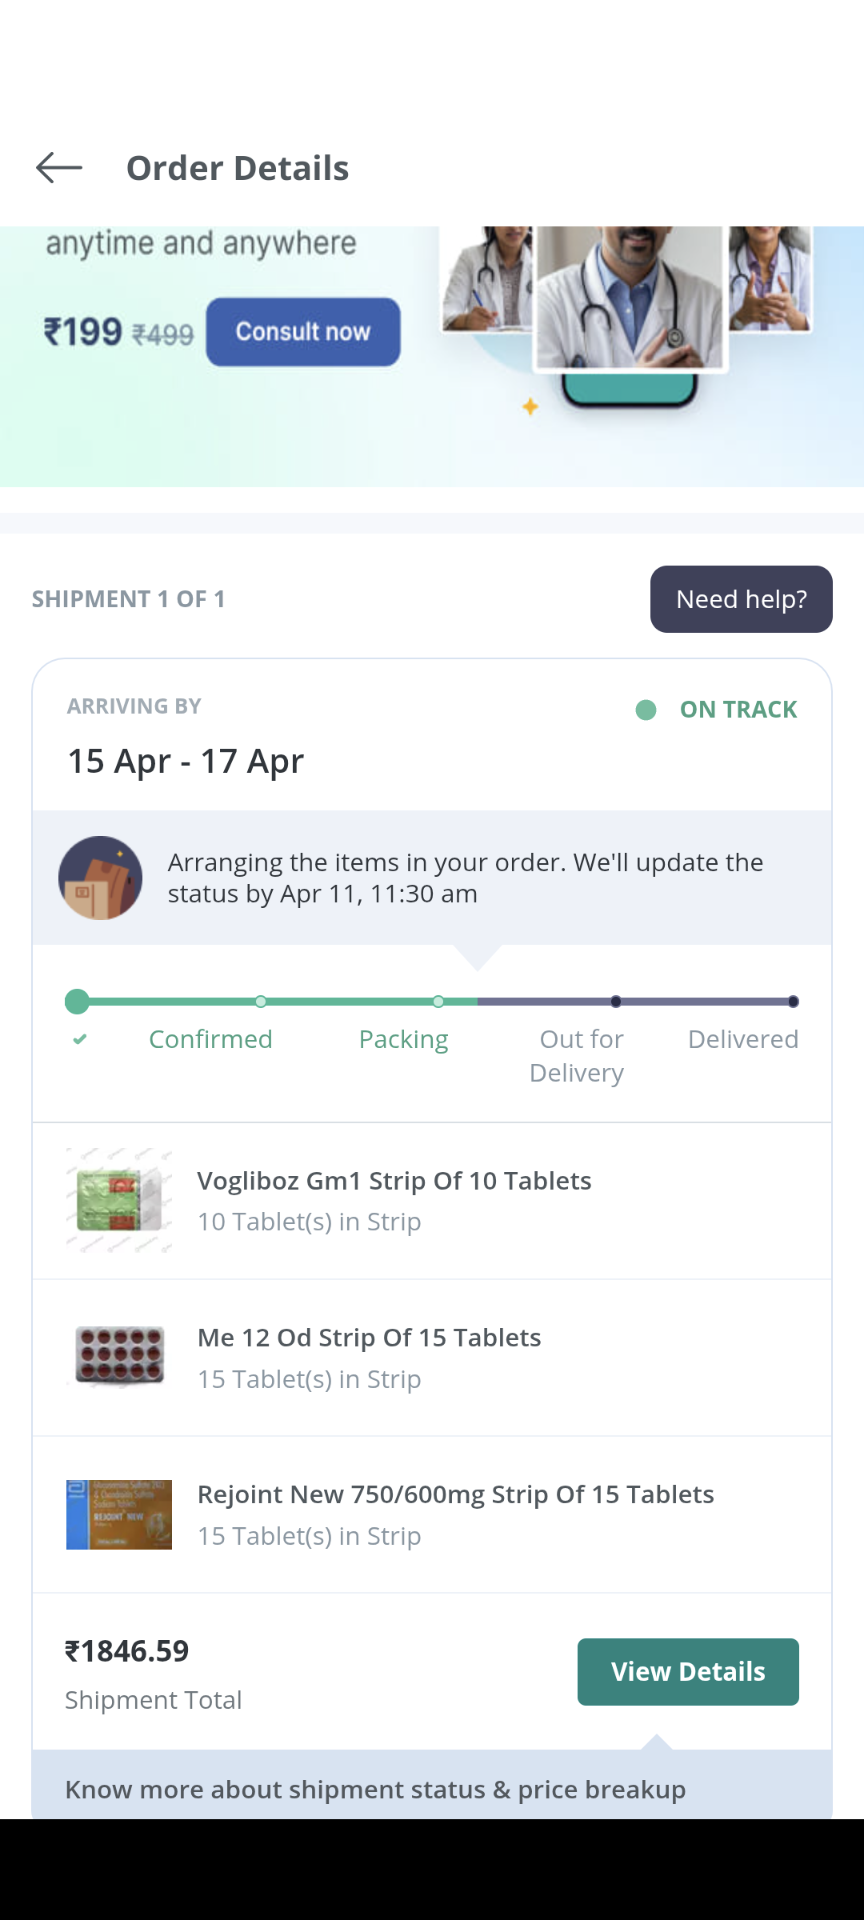Tap the back arrow icon
Screen dimensions: 864x1920
(59, 168)
